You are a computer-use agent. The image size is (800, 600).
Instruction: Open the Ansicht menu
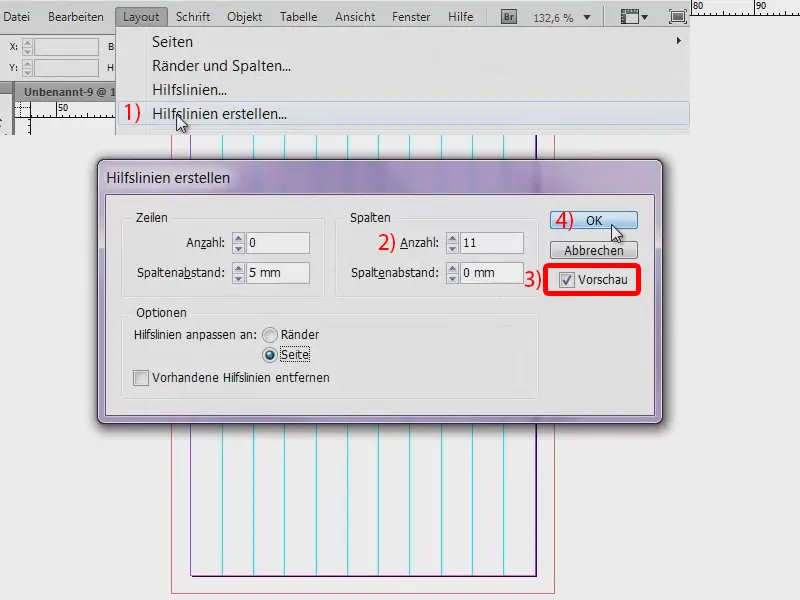[355, 17]
